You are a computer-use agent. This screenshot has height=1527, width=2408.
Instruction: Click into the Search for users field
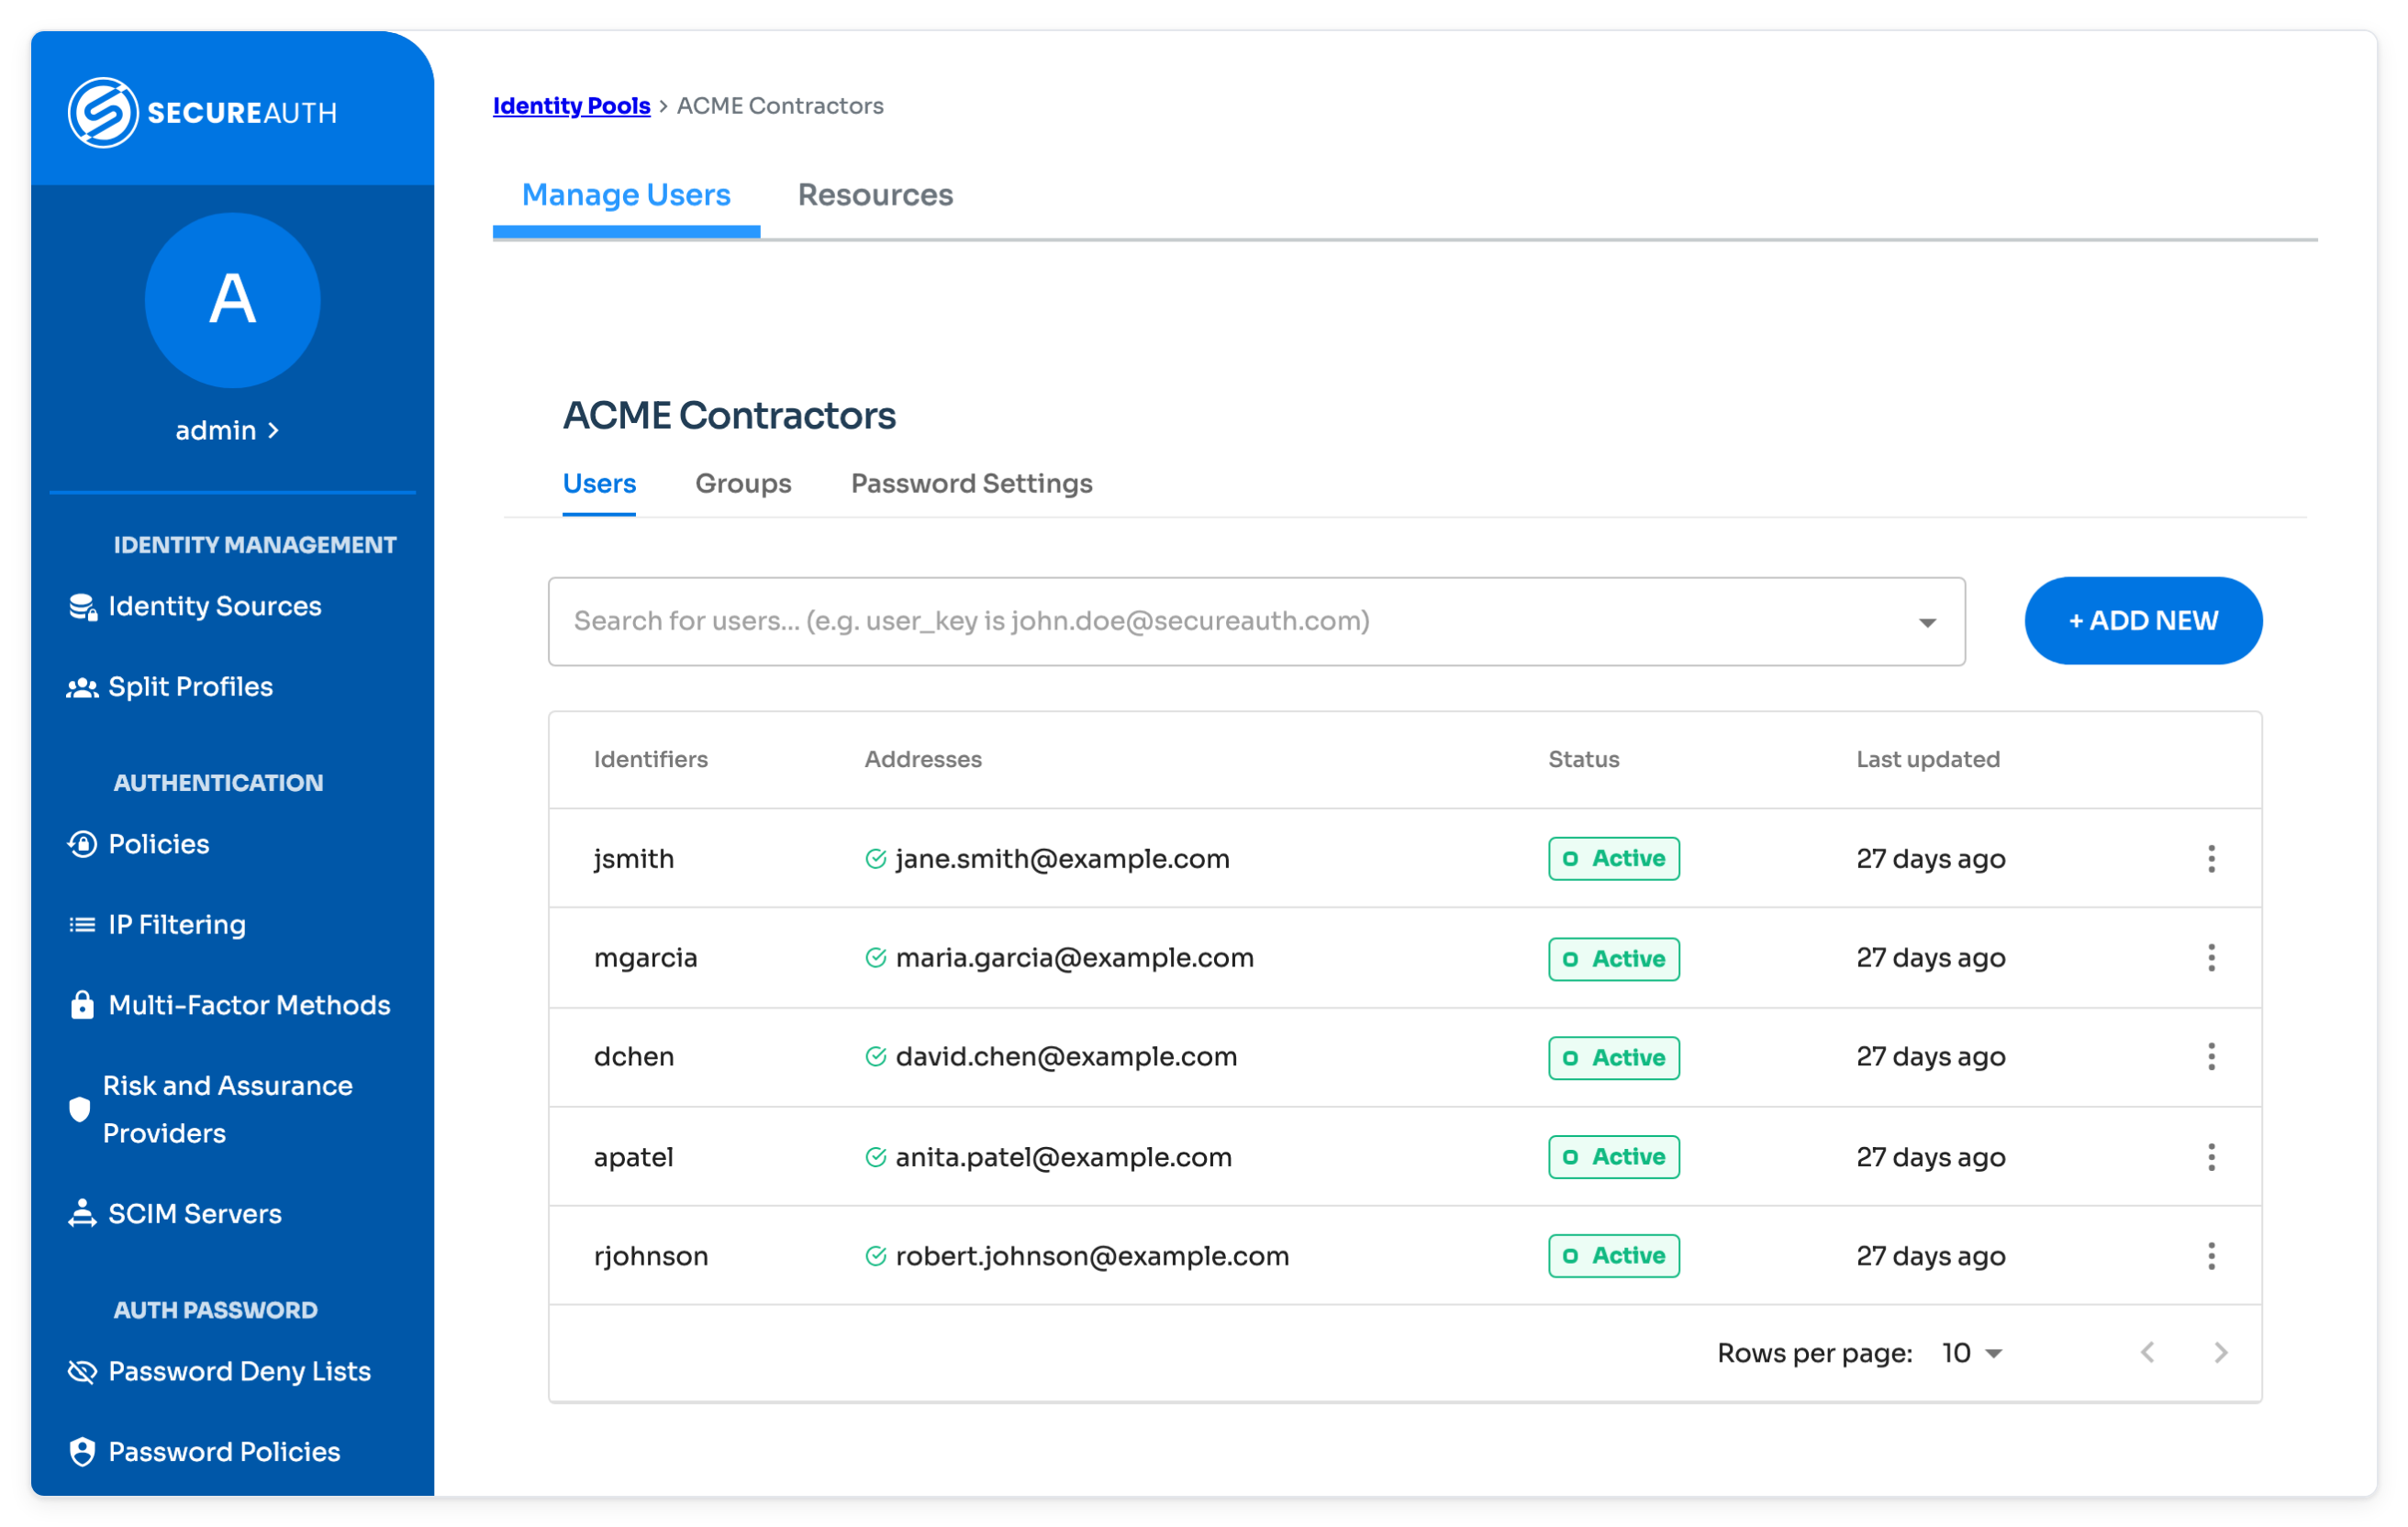pos(1256,621)
